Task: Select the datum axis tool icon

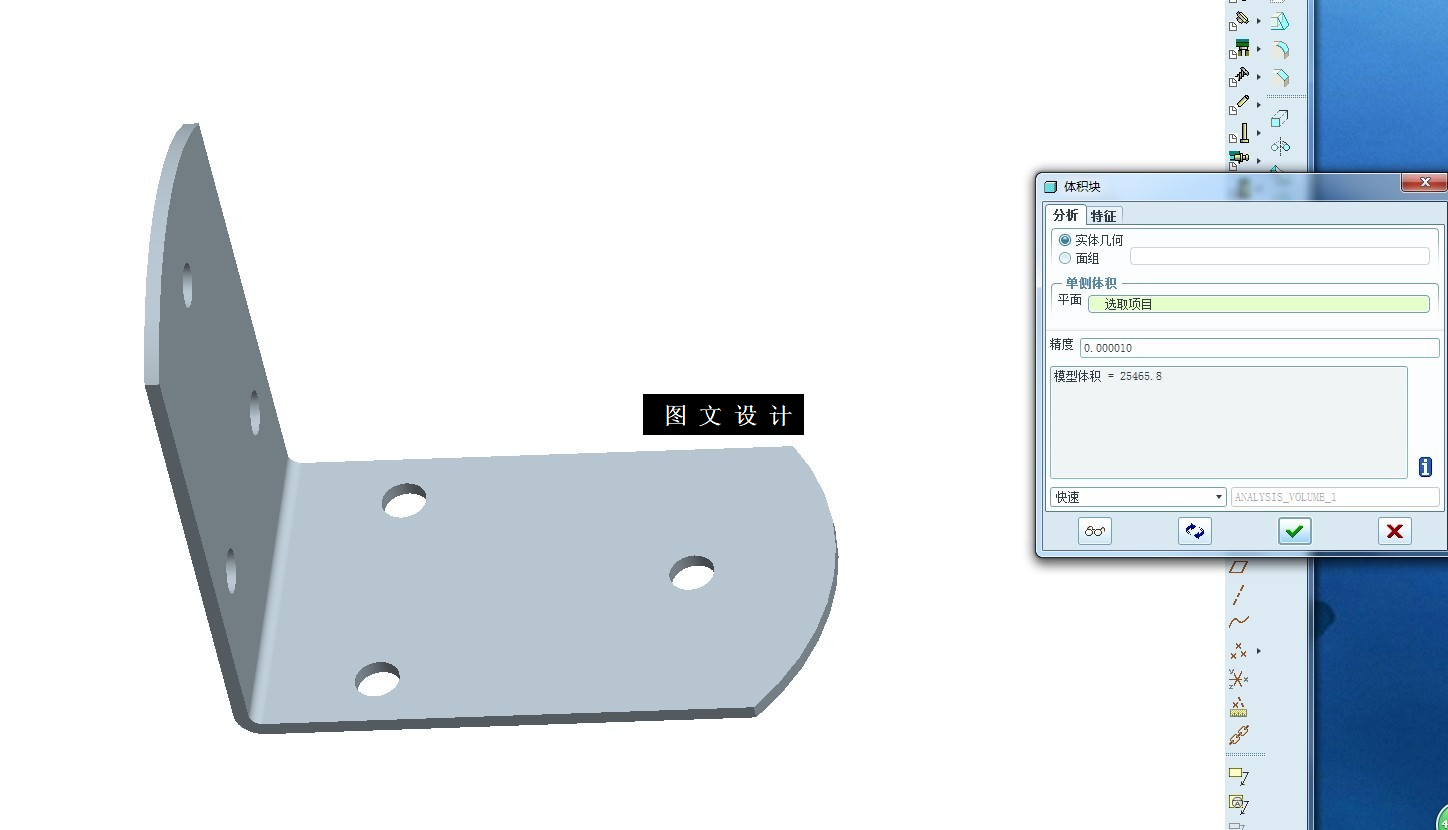Action: 1239,595
